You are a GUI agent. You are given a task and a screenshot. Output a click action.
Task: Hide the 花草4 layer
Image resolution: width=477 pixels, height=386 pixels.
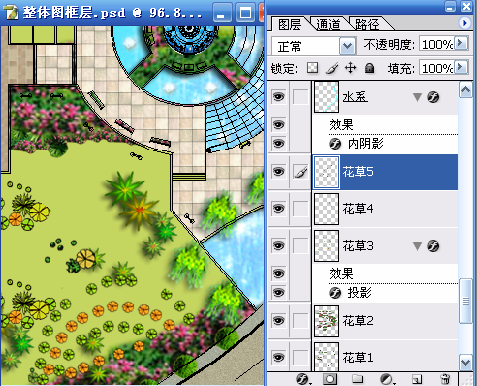pyautogui.click(x=279, y=209)
